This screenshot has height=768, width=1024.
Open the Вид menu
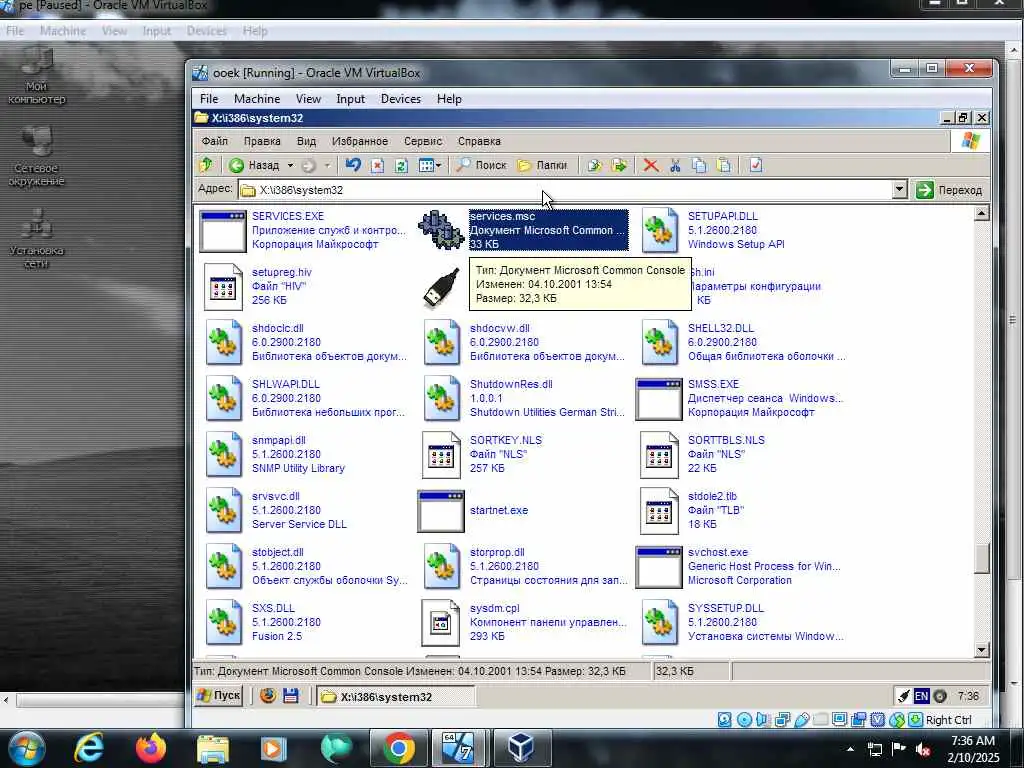point(306,141)
